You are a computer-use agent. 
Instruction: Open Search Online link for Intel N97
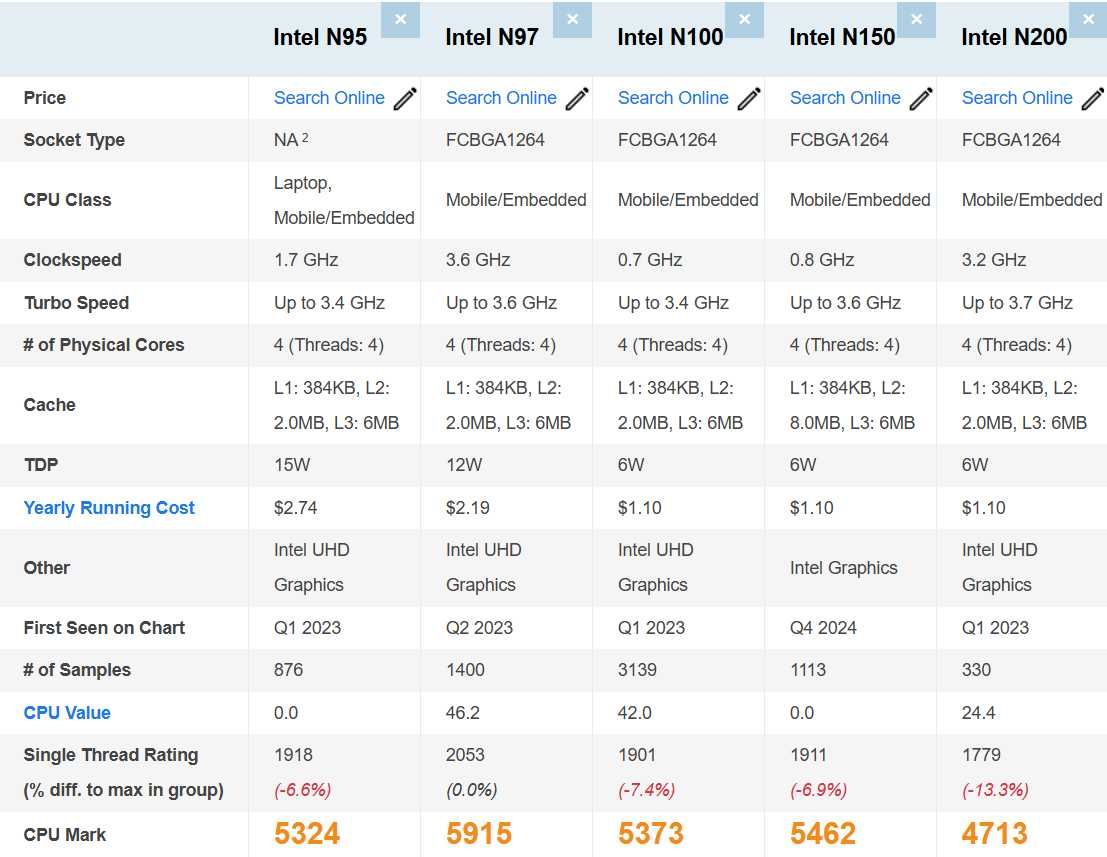(x=501, y=98)
